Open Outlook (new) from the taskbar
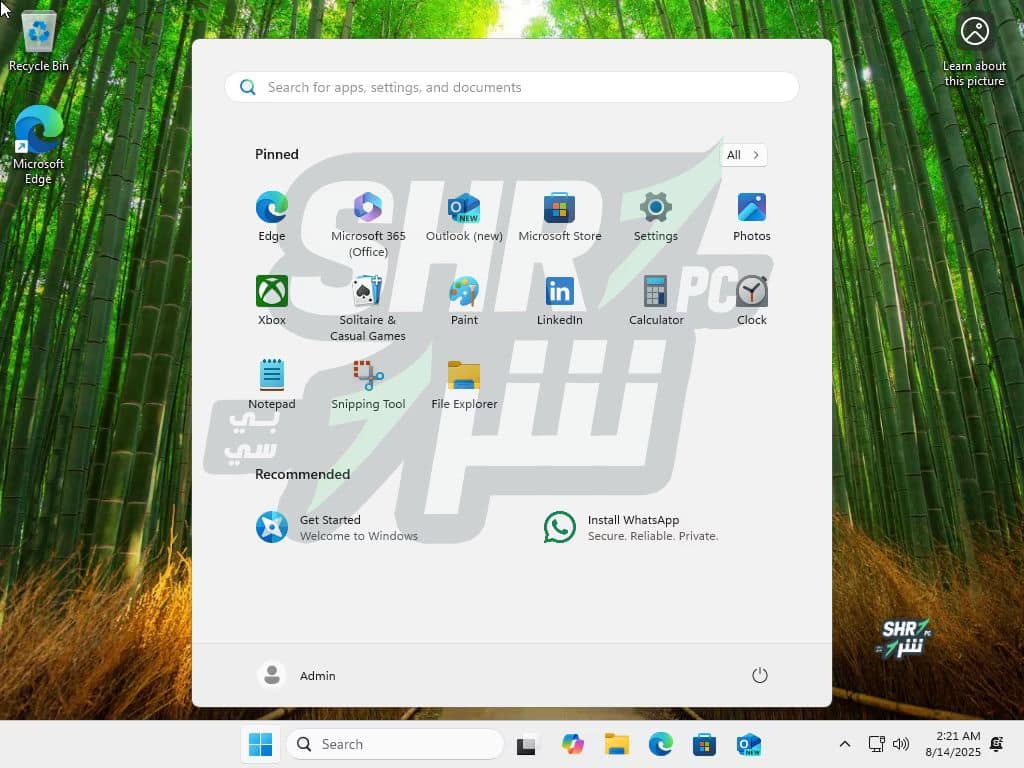Screen dimensions: 1024x768 pyautogui.click(x=748, y=744)
